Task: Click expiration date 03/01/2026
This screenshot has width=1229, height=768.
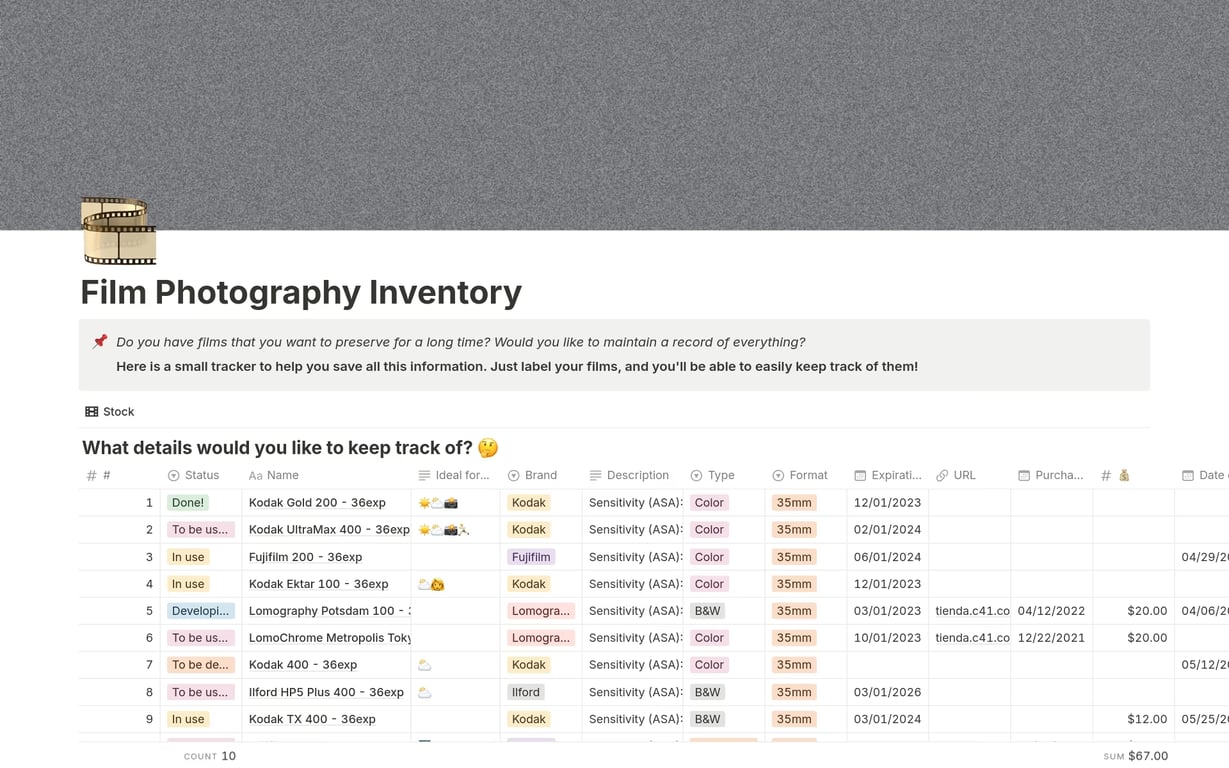Action: 887,692
